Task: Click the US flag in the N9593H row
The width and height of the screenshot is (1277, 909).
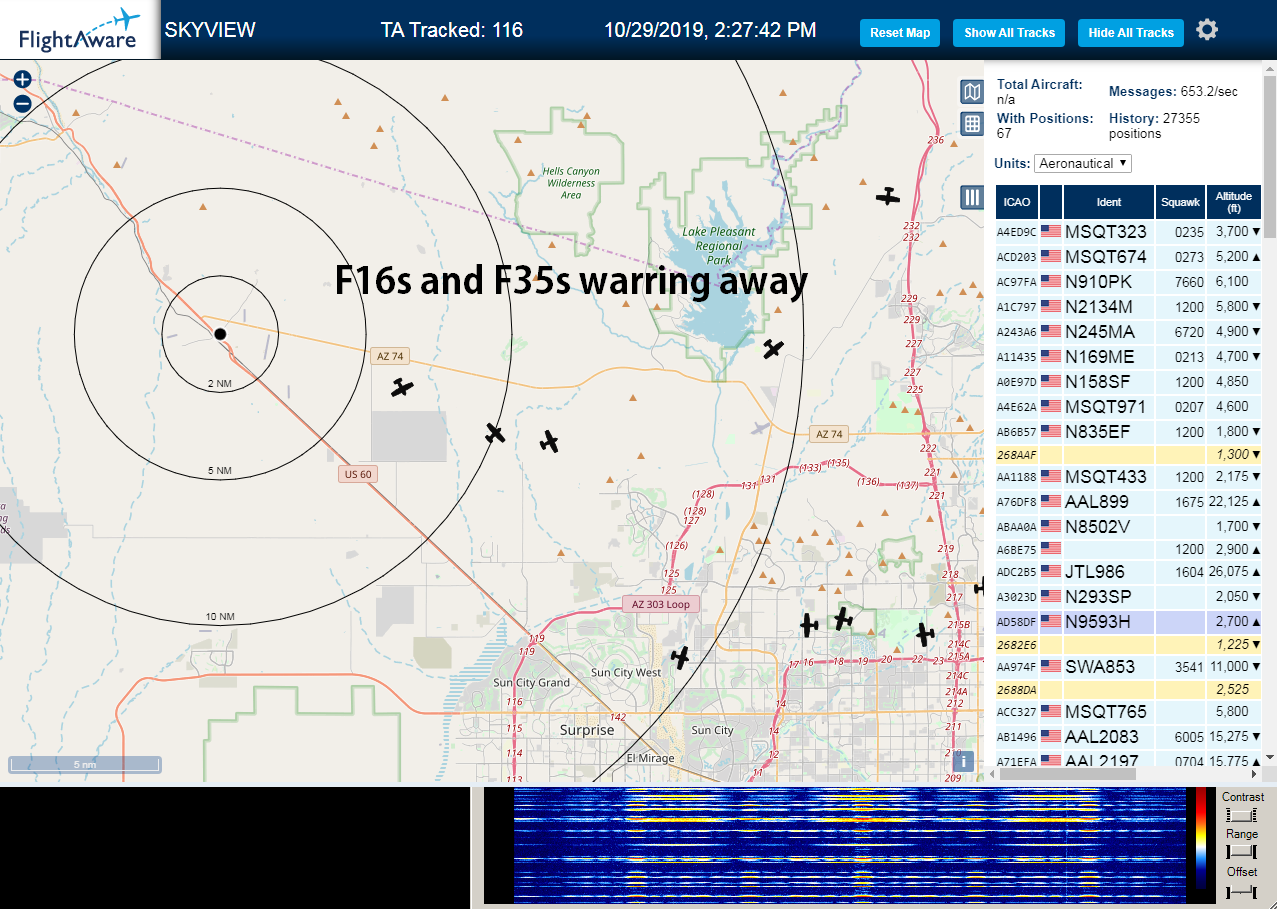Action: point(1051,621)
